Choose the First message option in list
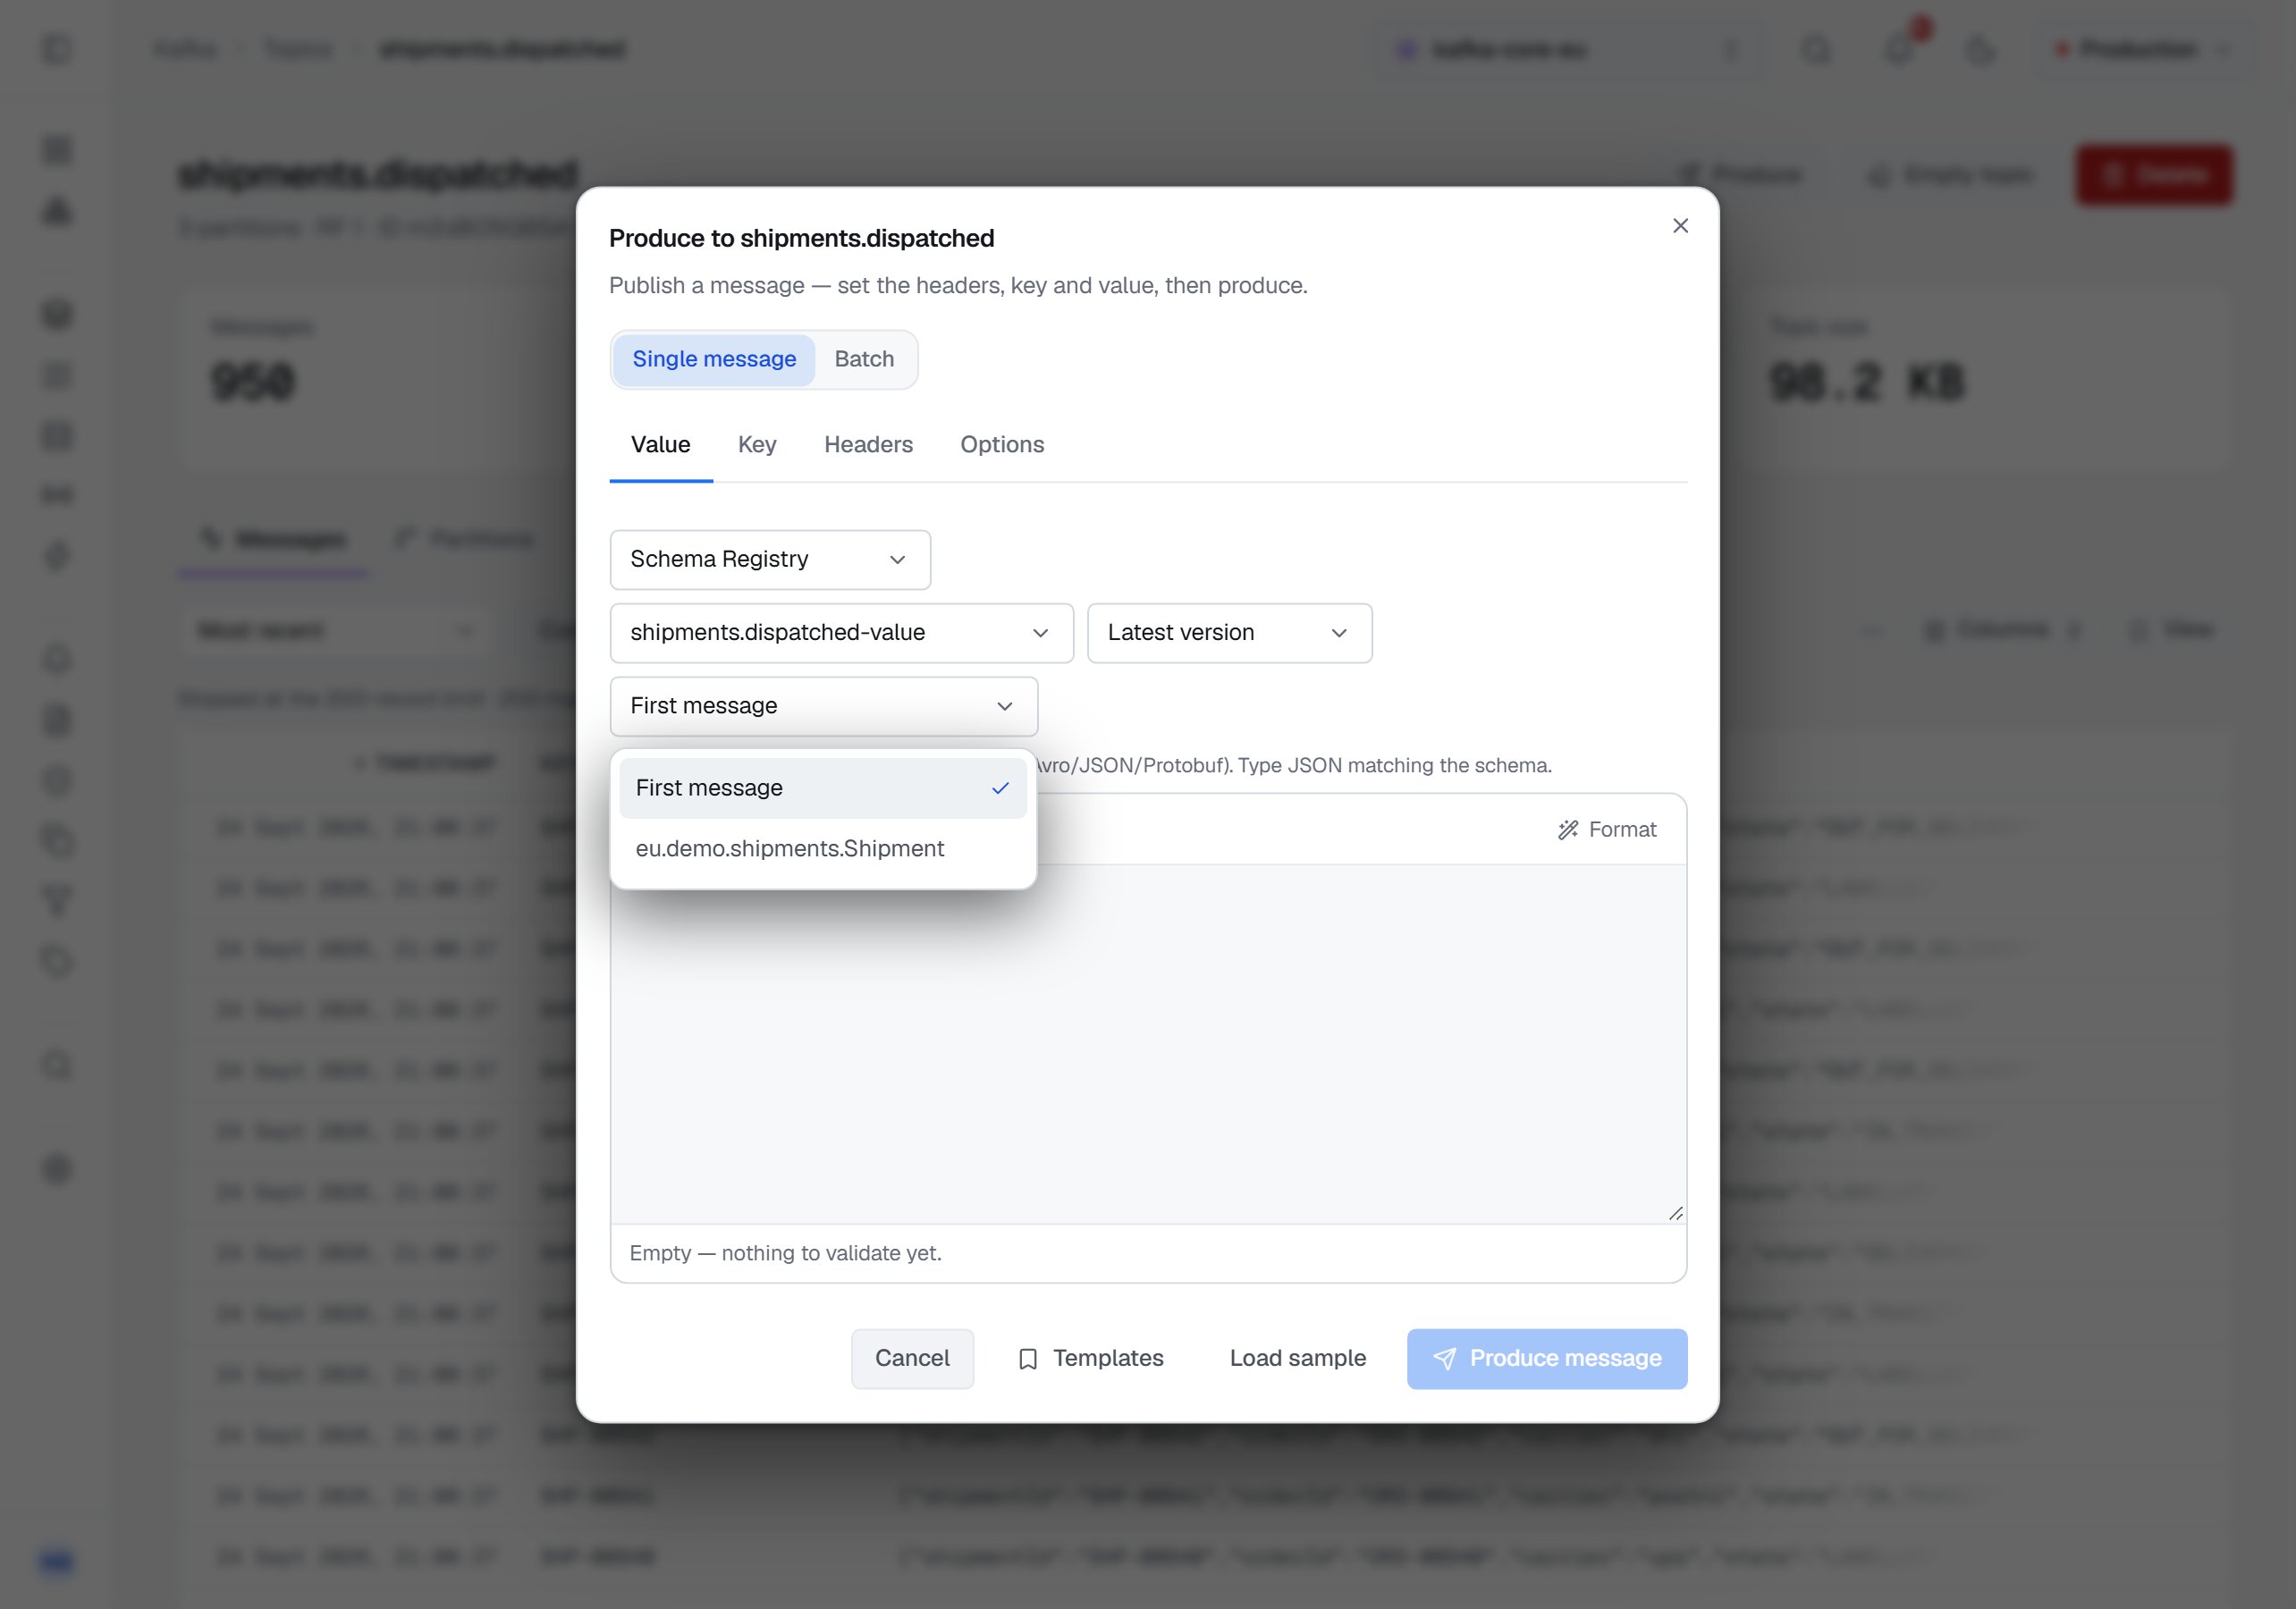Viewport: 2296px width, 1609px height. pos(822,788)
